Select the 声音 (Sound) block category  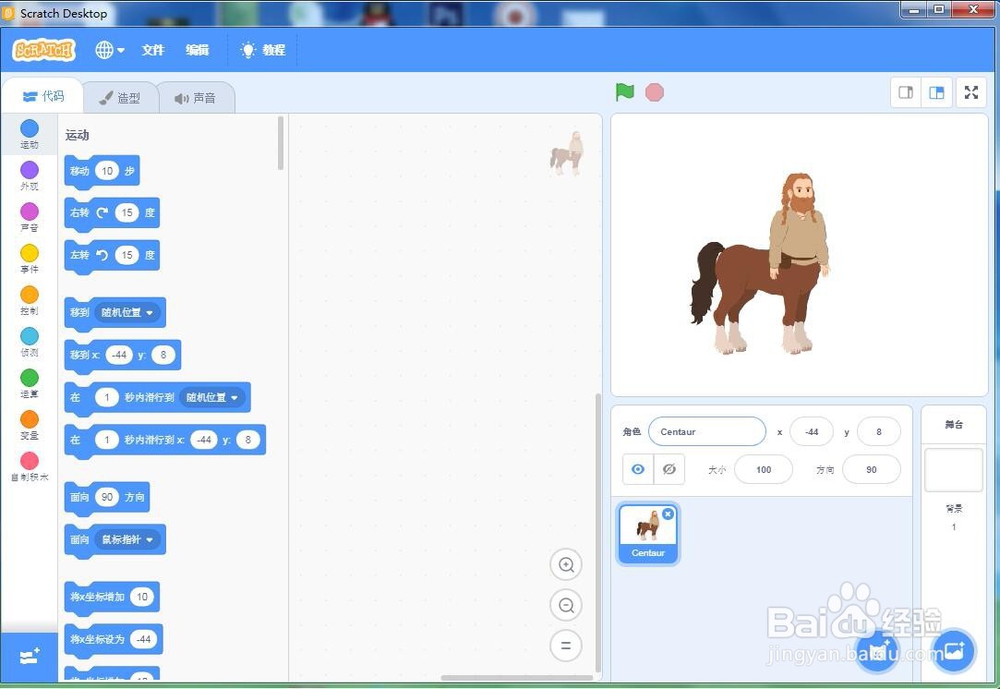click(29, 218)
